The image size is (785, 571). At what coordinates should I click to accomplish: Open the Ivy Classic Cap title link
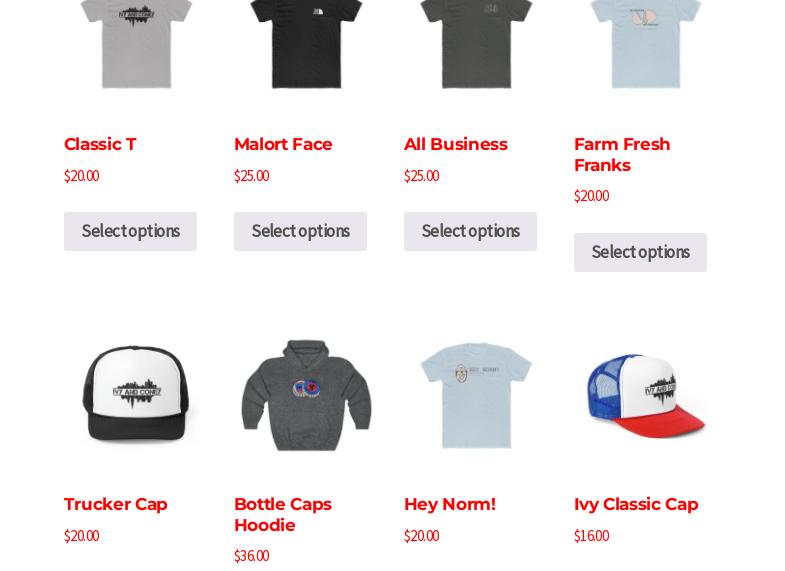[x=636, y=504]
